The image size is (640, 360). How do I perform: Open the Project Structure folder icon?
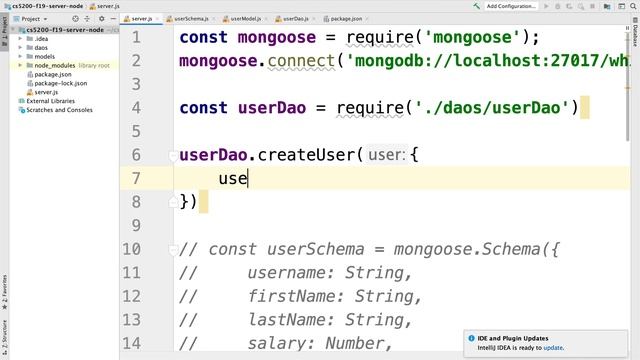607,6
